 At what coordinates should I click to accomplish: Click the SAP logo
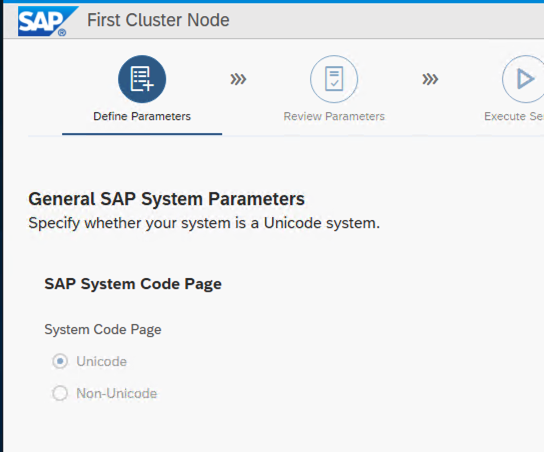point(48,21)
